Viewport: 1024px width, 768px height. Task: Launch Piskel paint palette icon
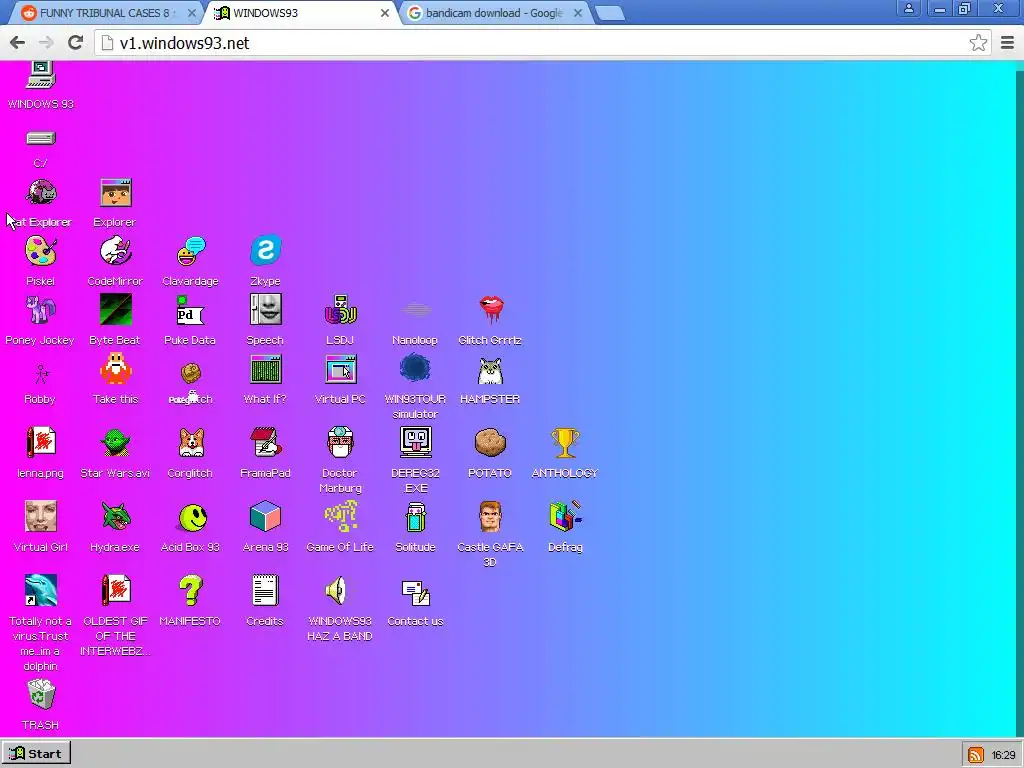pos(40,251)
